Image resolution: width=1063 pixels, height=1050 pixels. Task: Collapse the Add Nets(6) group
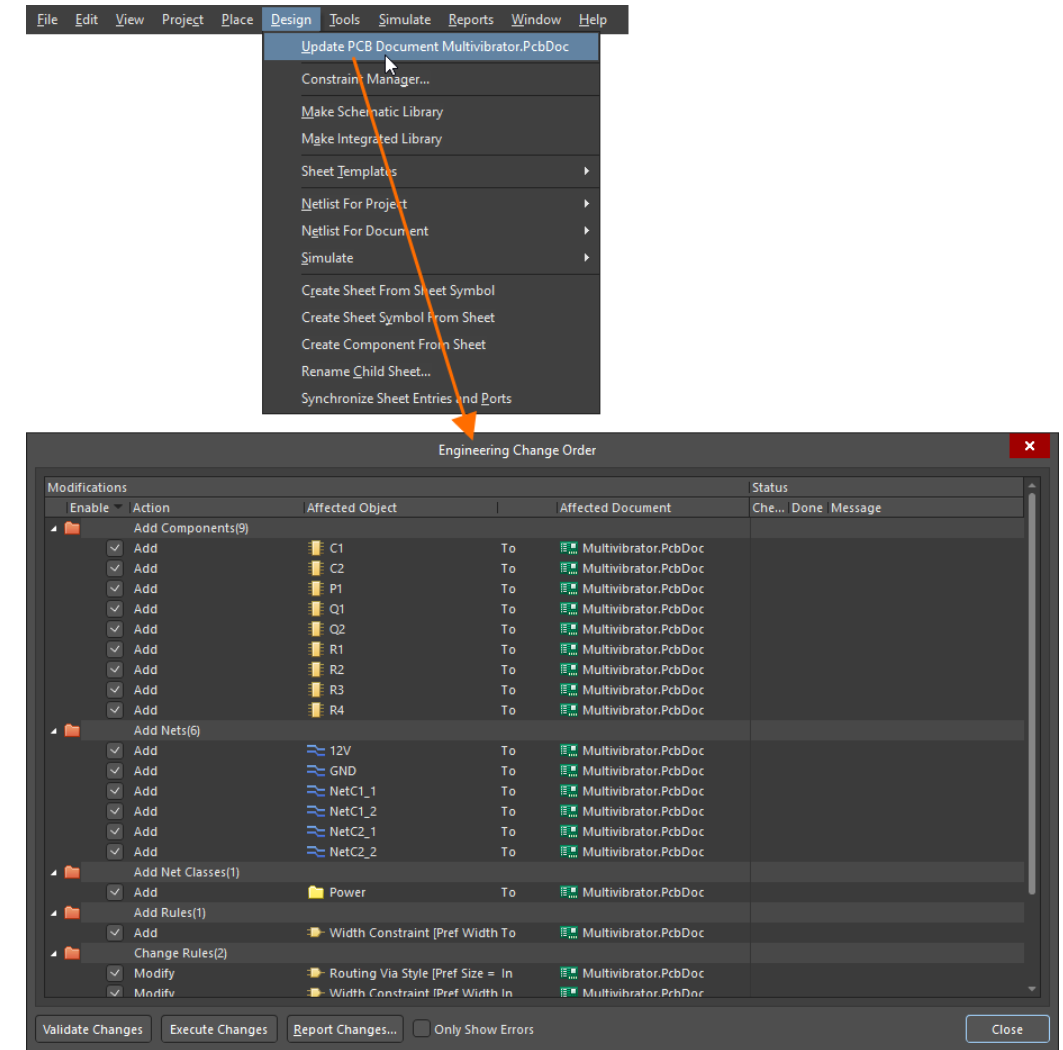pos(54,731)
